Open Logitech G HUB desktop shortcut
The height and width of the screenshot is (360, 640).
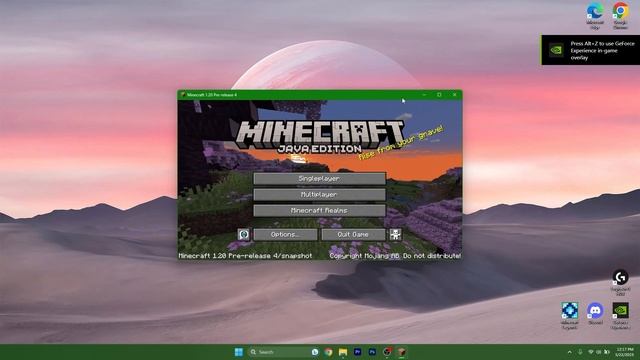click(x=620, y=282)
